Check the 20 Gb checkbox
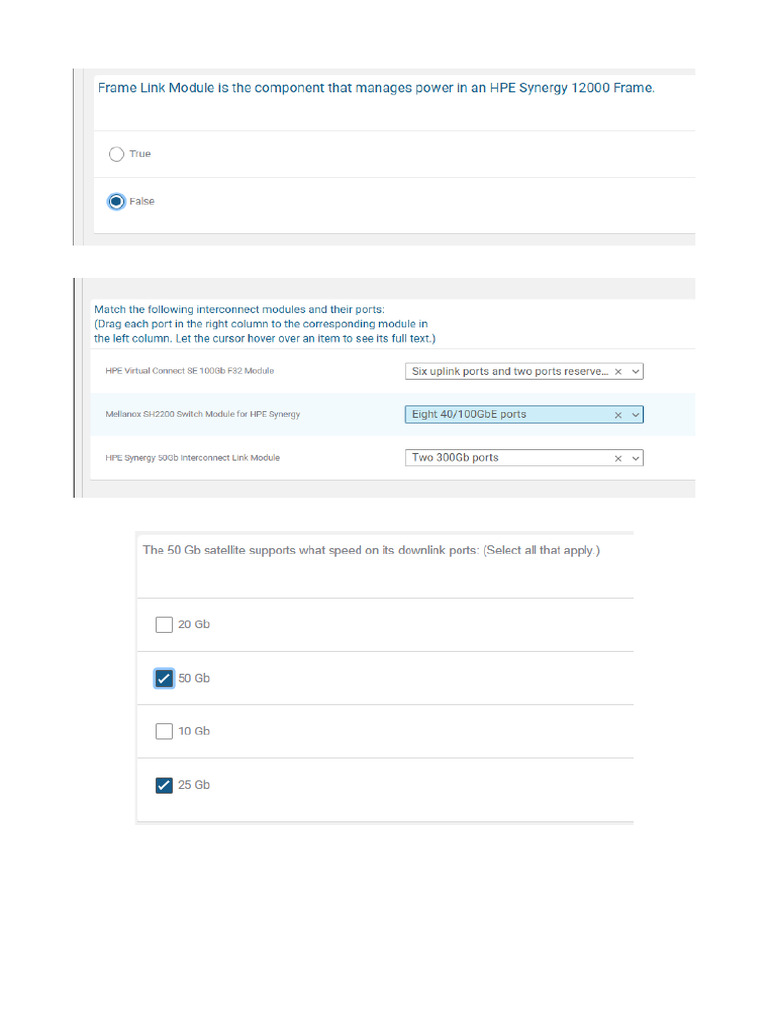768x1024 pixels. [x=164, y=625]
